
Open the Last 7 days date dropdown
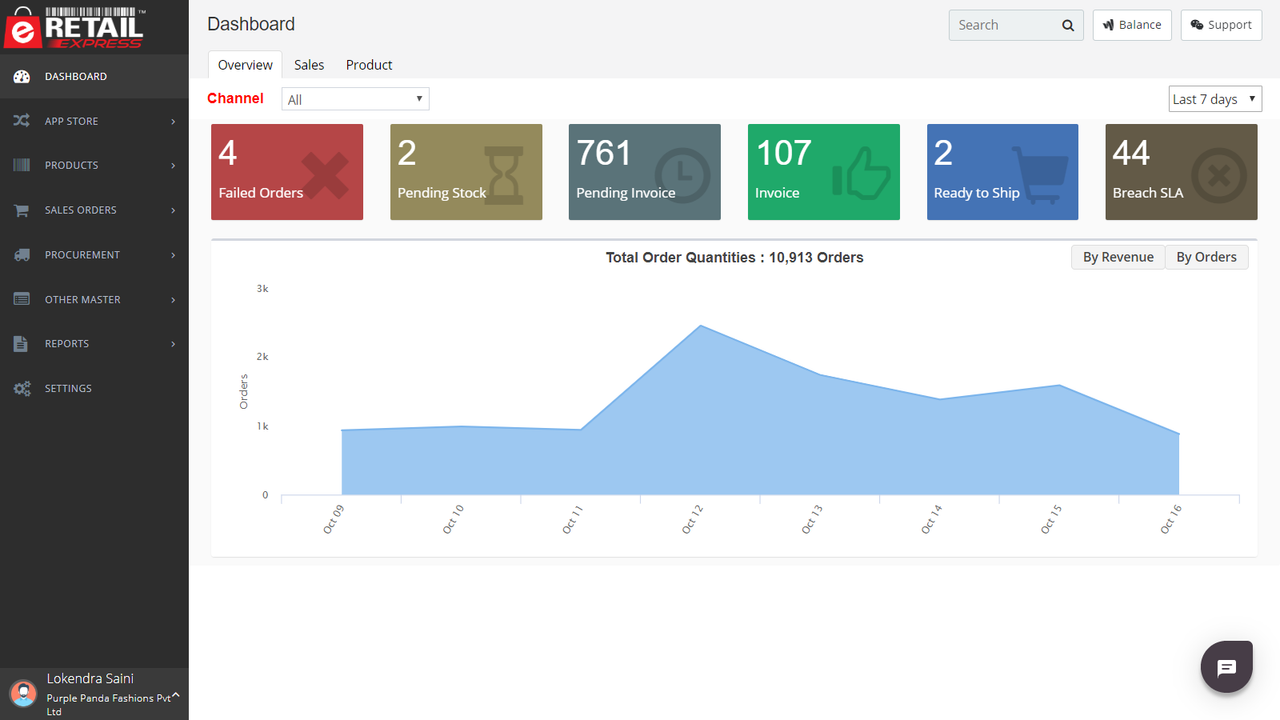1215,98
